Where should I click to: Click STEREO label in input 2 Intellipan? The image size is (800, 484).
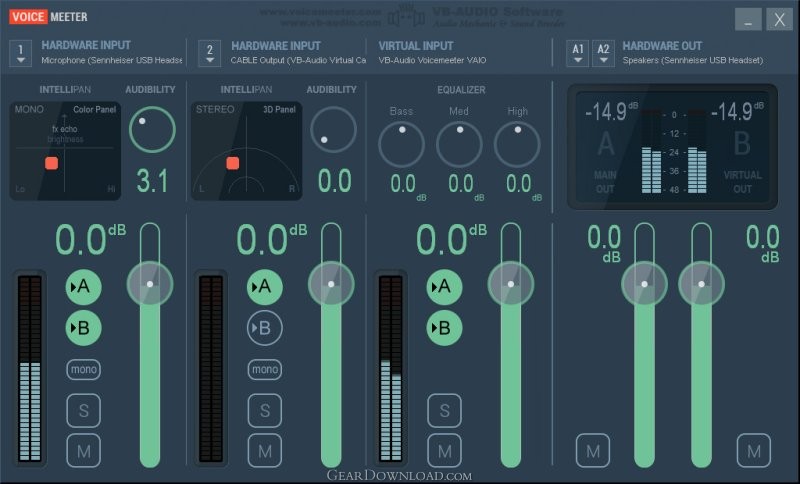click(x=215, y=109)
